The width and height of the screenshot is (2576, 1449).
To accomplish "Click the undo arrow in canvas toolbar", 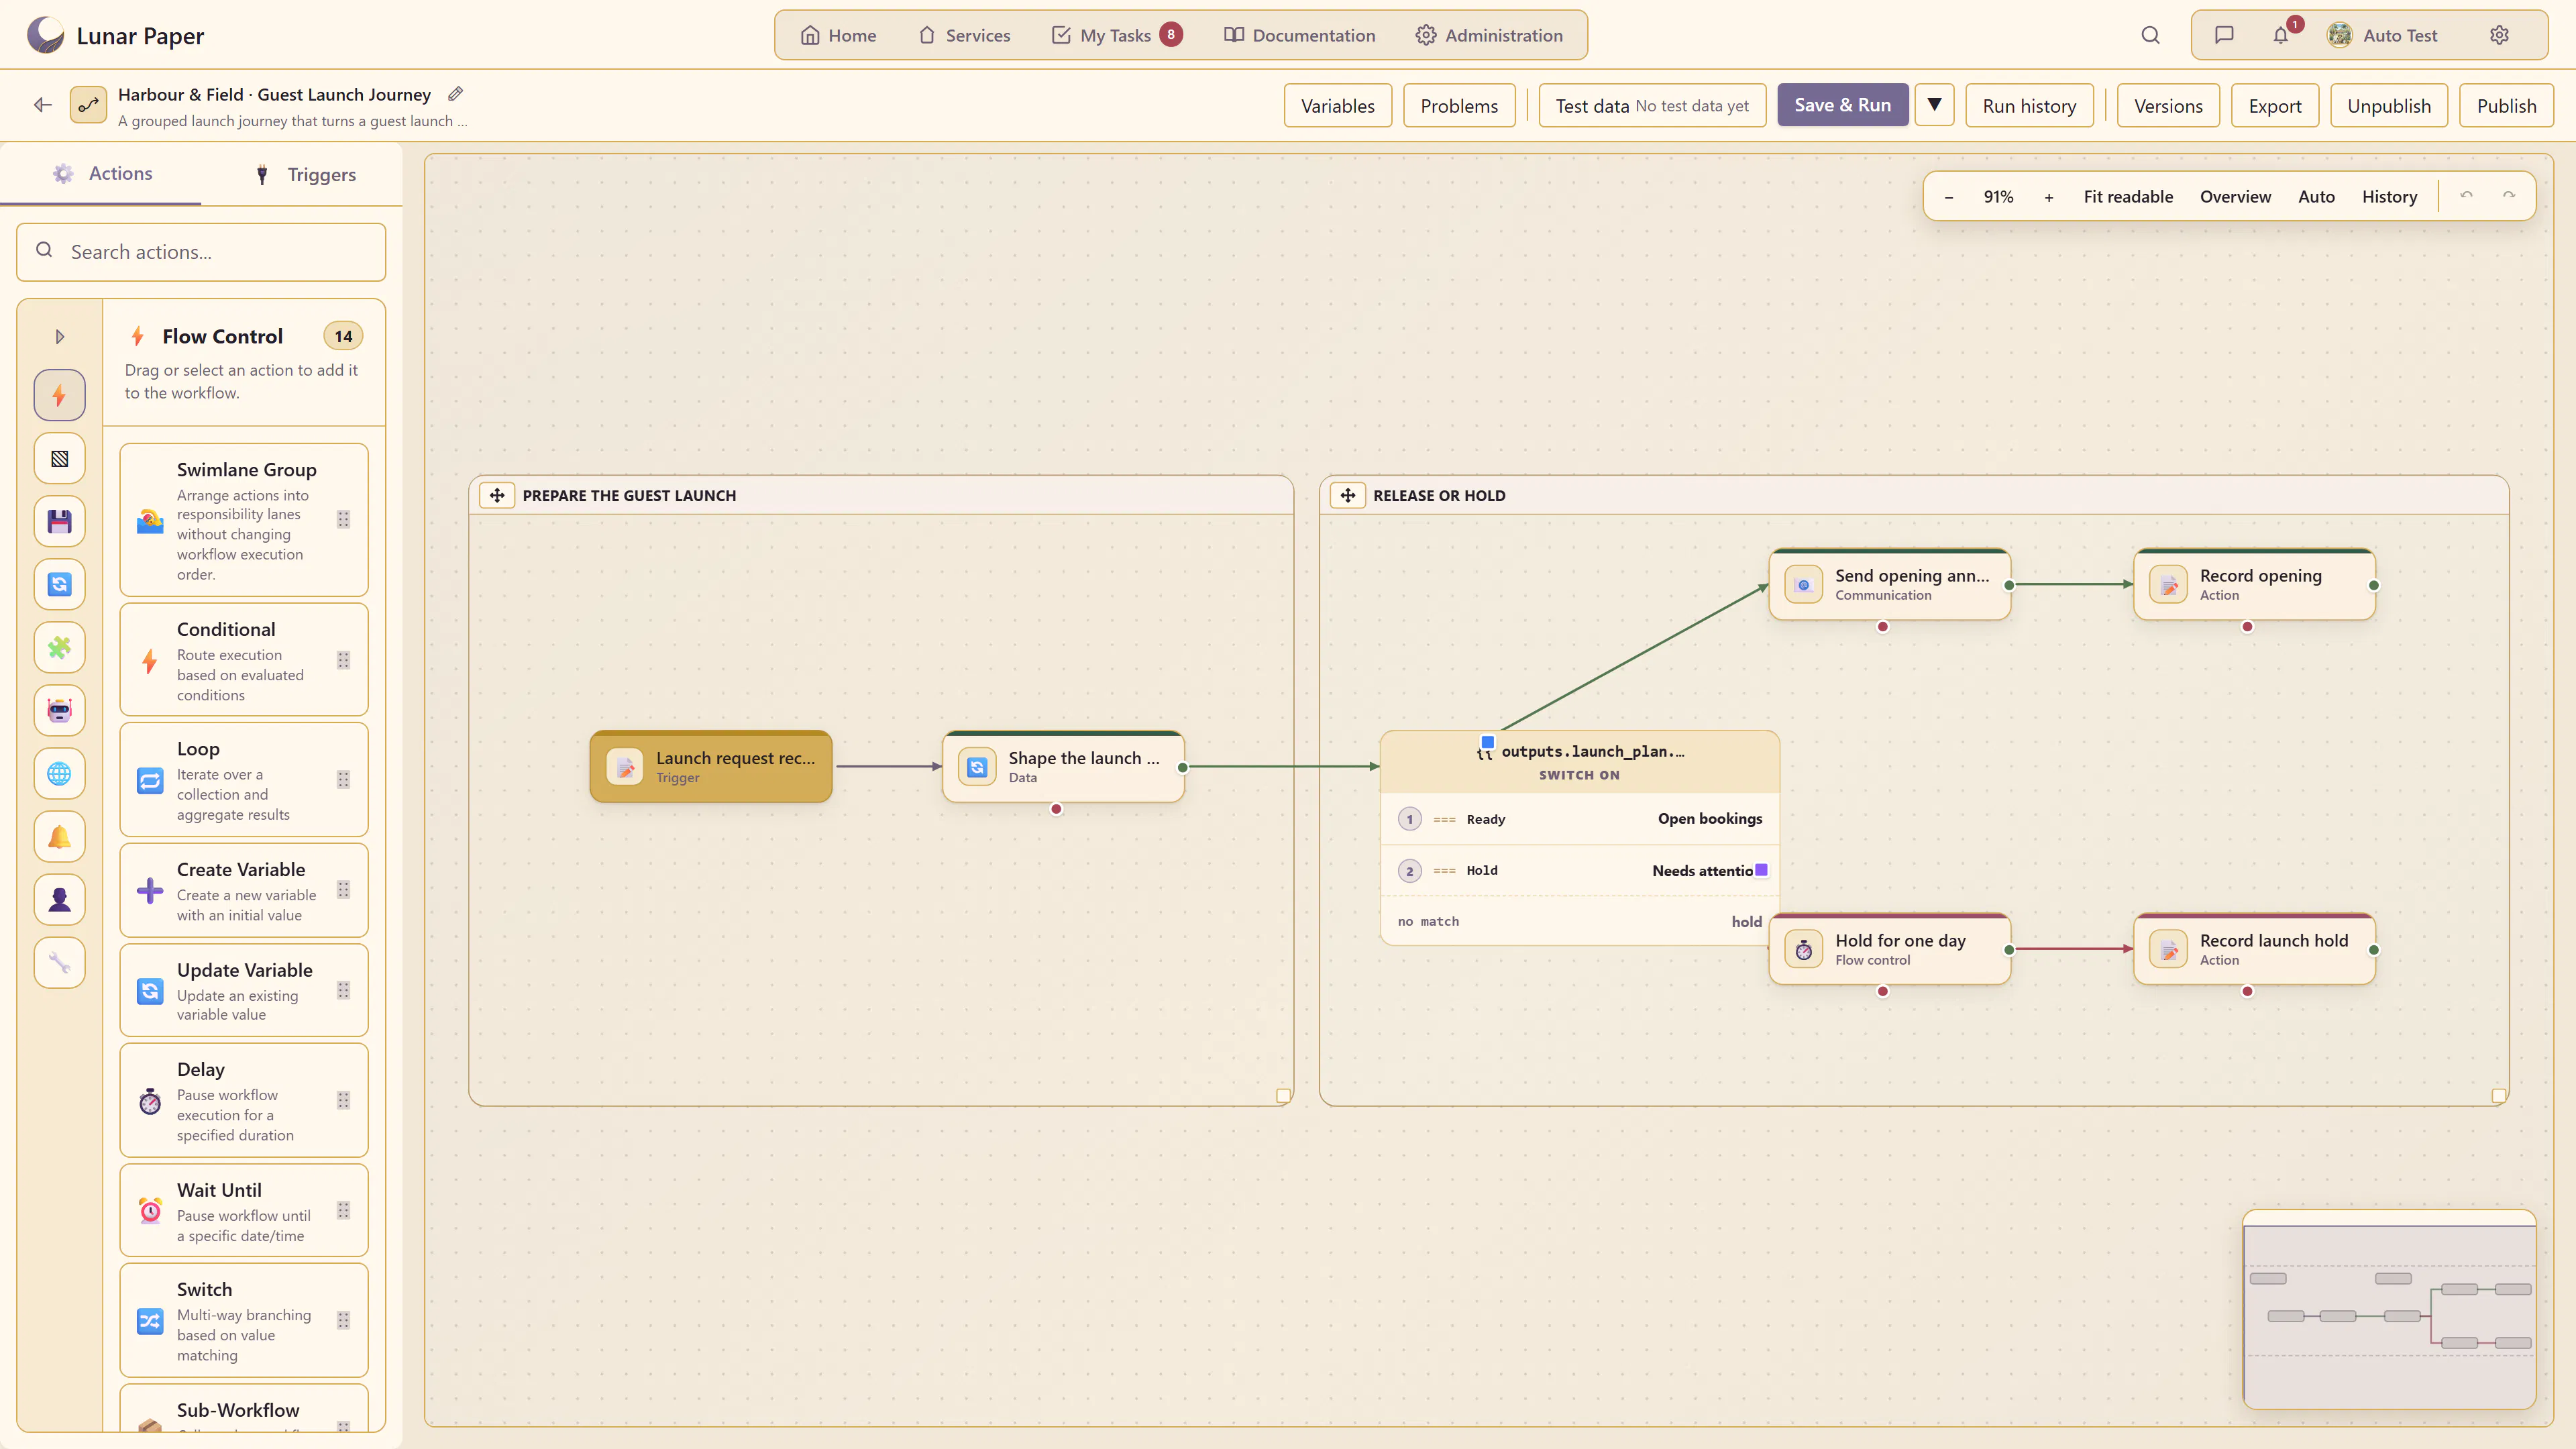I will [x=2466, y=196].
